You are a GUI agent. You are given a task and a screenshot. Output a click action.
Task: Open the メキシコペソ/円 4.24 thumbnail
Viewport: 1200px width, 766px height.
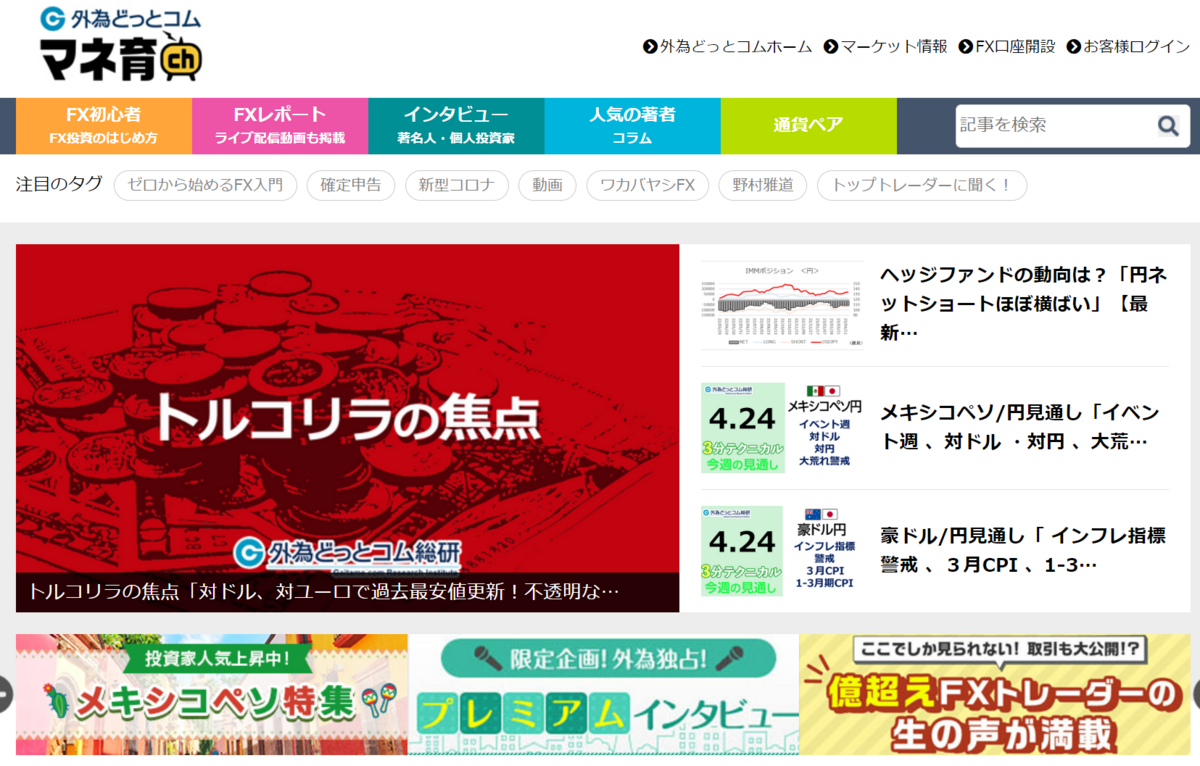pyautogui.click(x=782, y=428)
